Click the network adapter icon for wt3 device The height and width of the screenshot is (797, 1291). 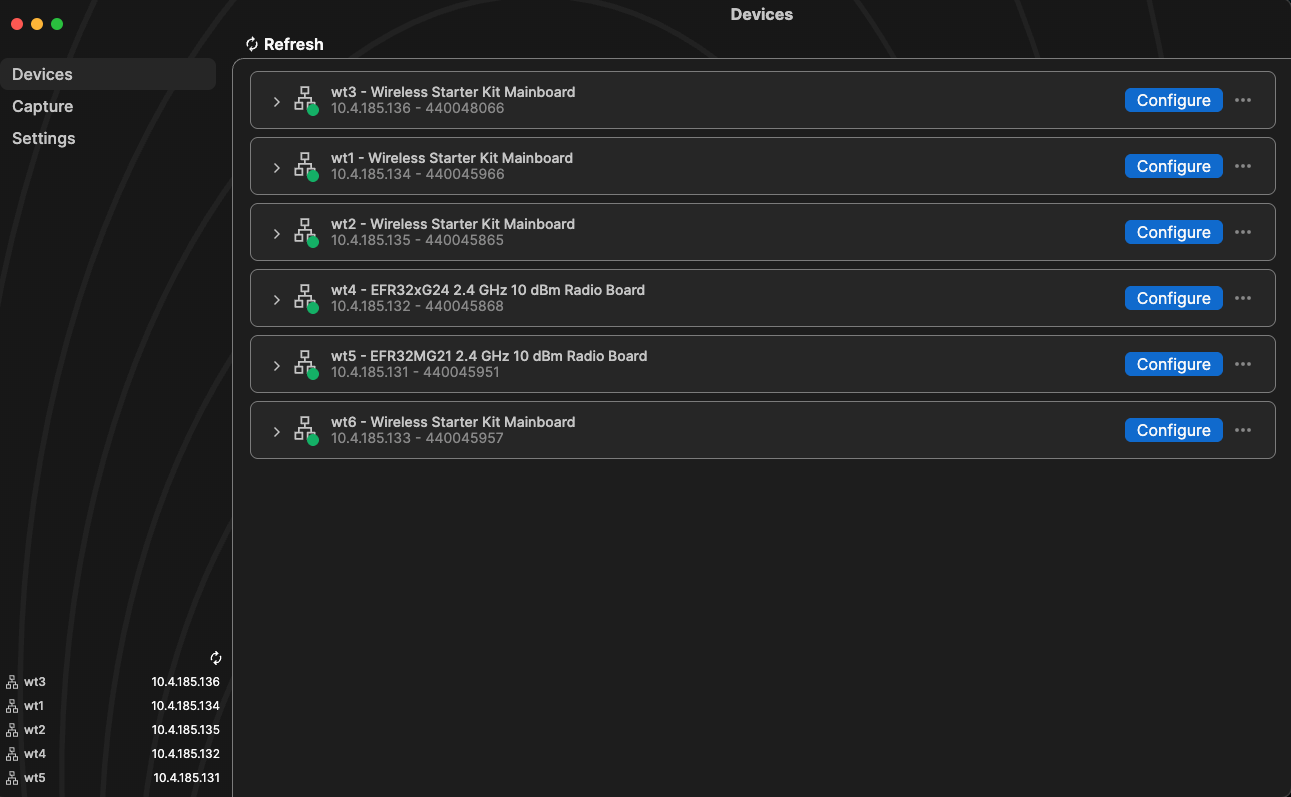coord(305,100)
